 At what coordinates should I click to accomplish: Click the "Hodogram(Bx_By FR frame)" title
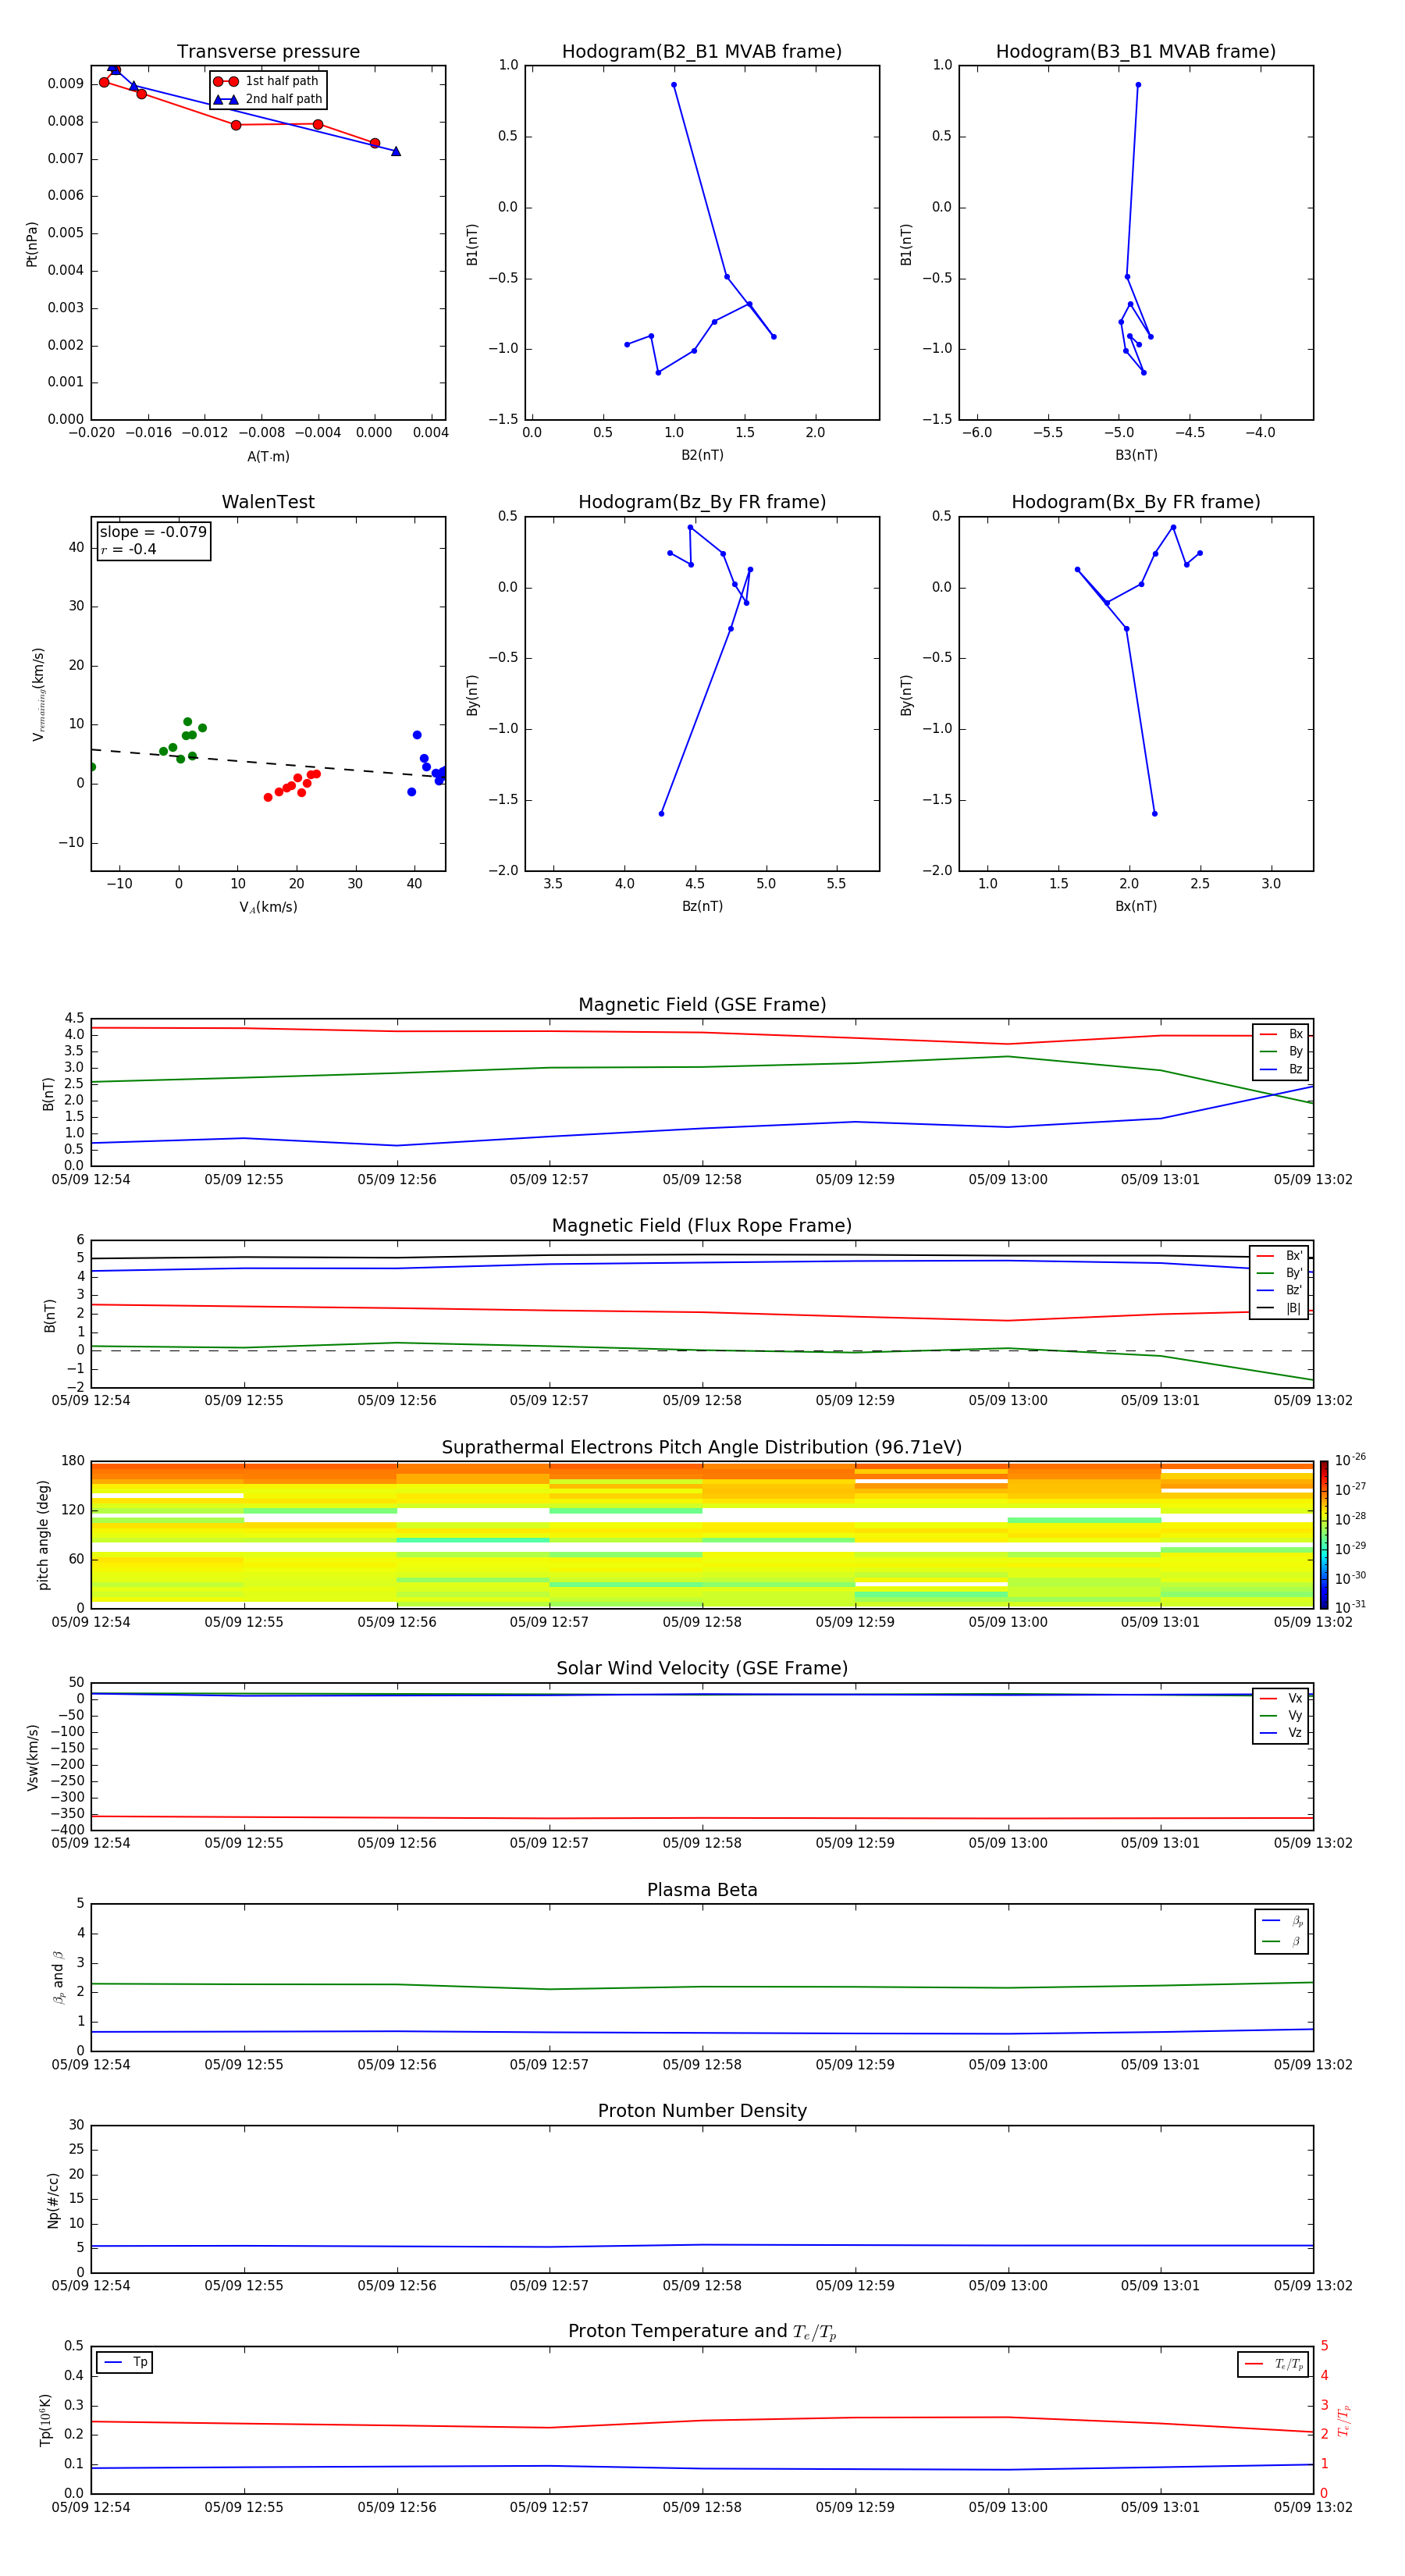pyautogui.click(x=1136, y=502)
